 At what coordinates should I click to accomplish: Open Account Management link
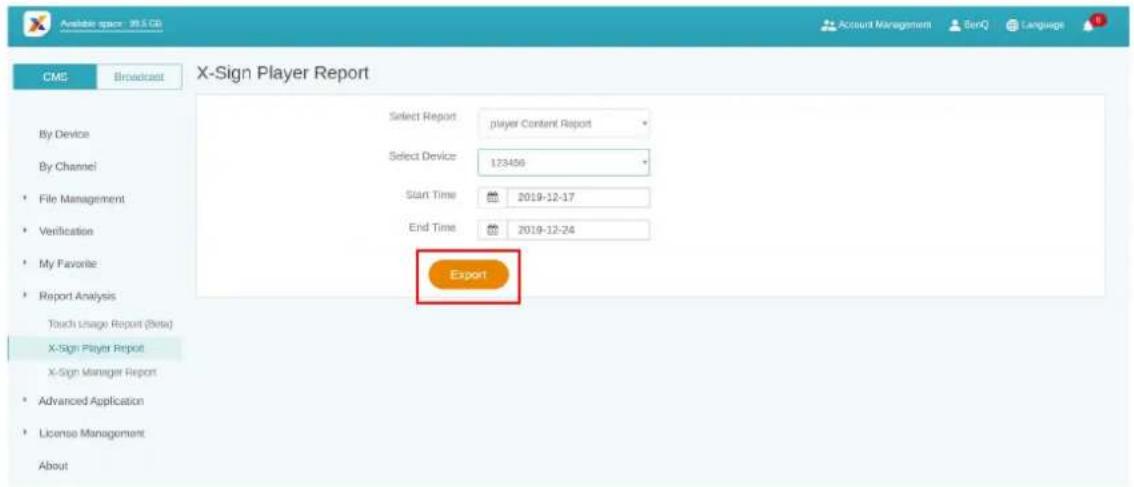(883, 25)
